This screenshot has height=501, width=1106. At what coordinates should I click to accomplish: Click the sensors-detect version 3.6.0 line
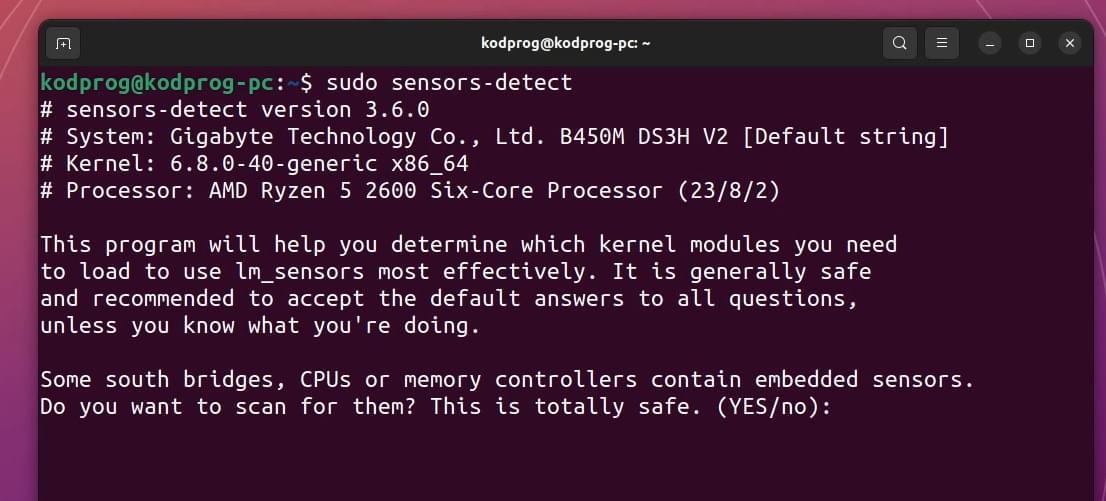pos(235,110)
